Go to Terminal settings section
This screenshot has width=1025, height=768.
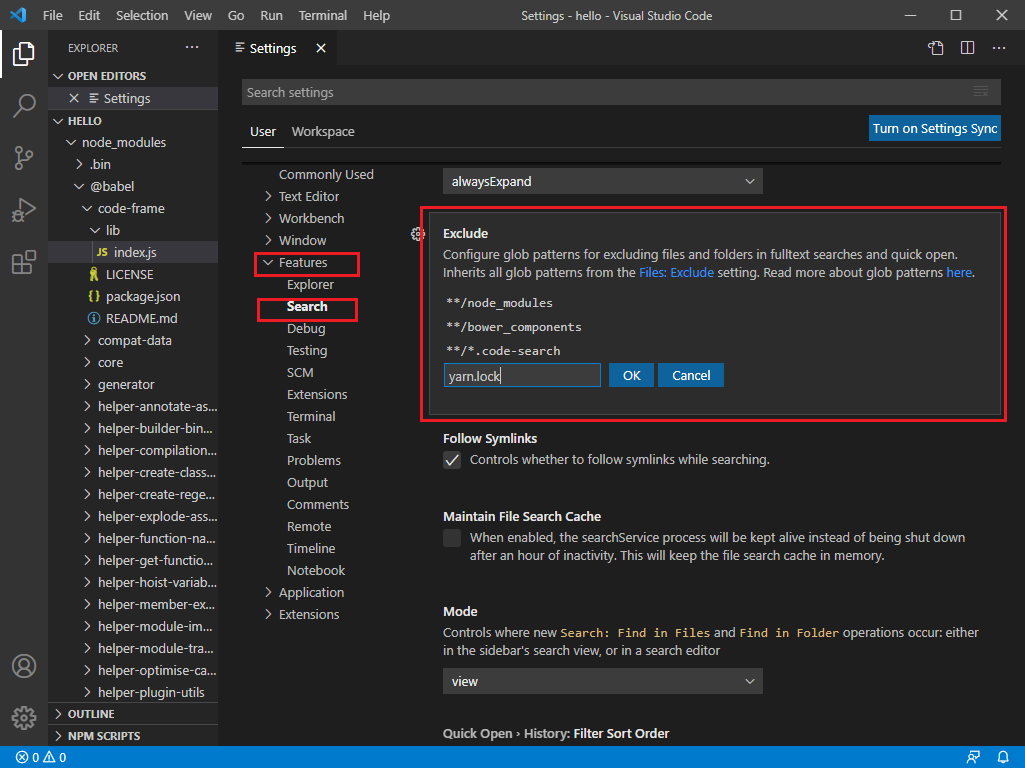click(311, 416)
